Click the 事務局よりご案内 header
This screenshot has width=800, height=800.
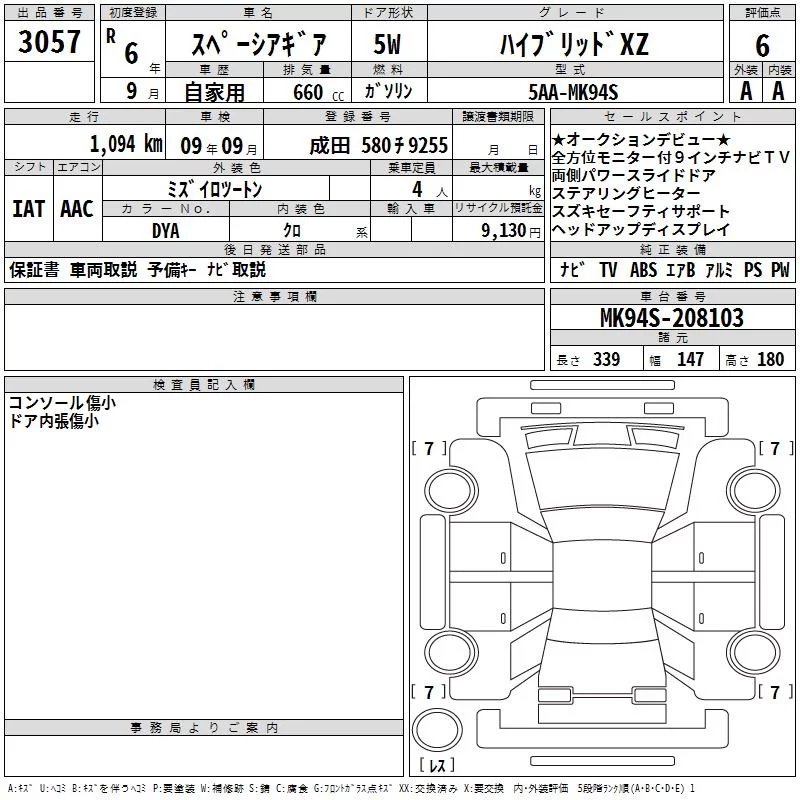[x=204, y=728]
